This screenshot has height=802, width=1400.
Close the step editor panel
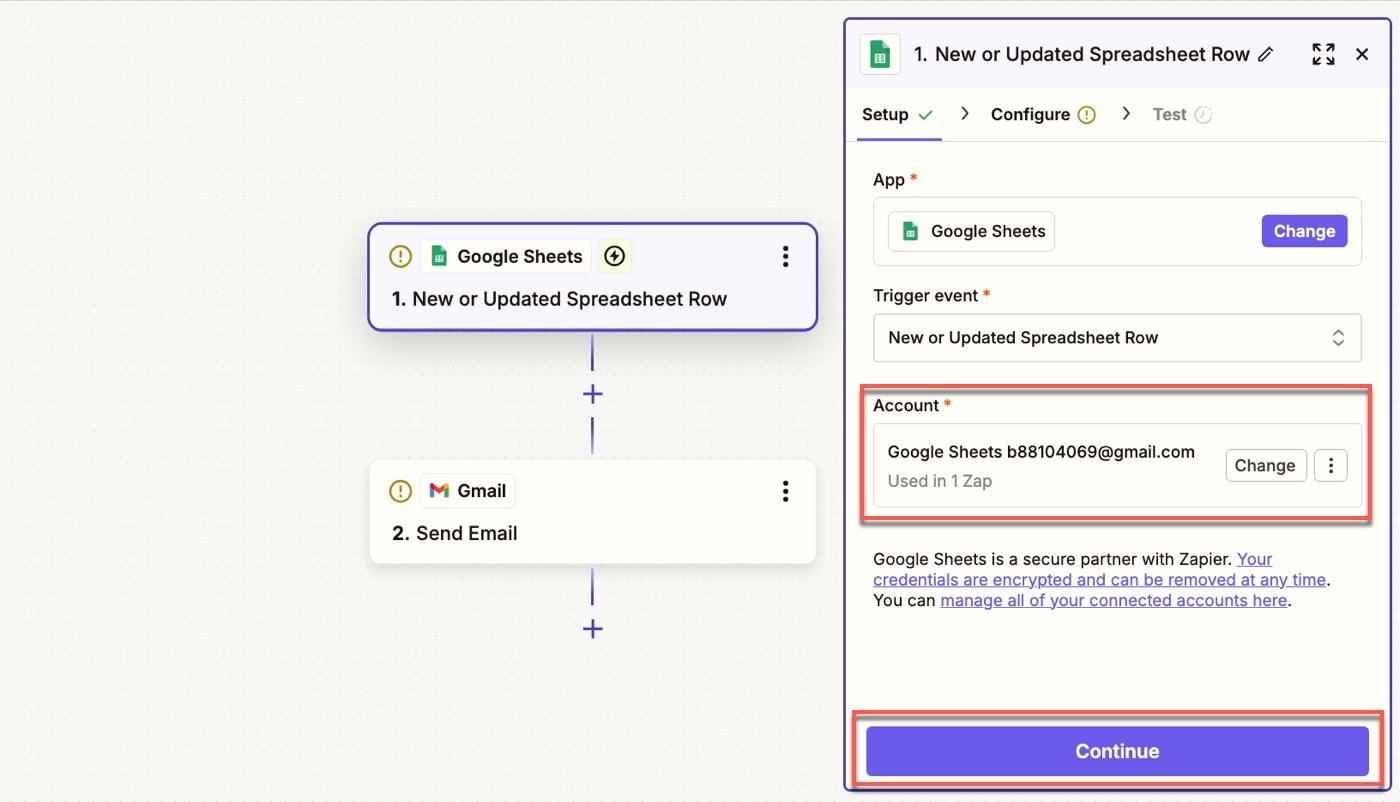[x=1362, y=55]
